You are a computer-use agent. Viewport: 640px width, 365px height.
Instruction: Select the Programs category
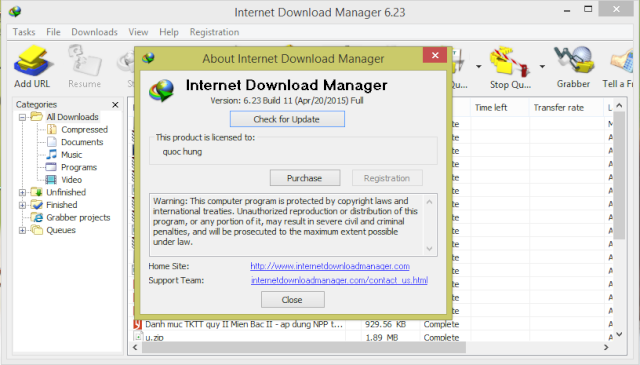(x=79, y=167)
